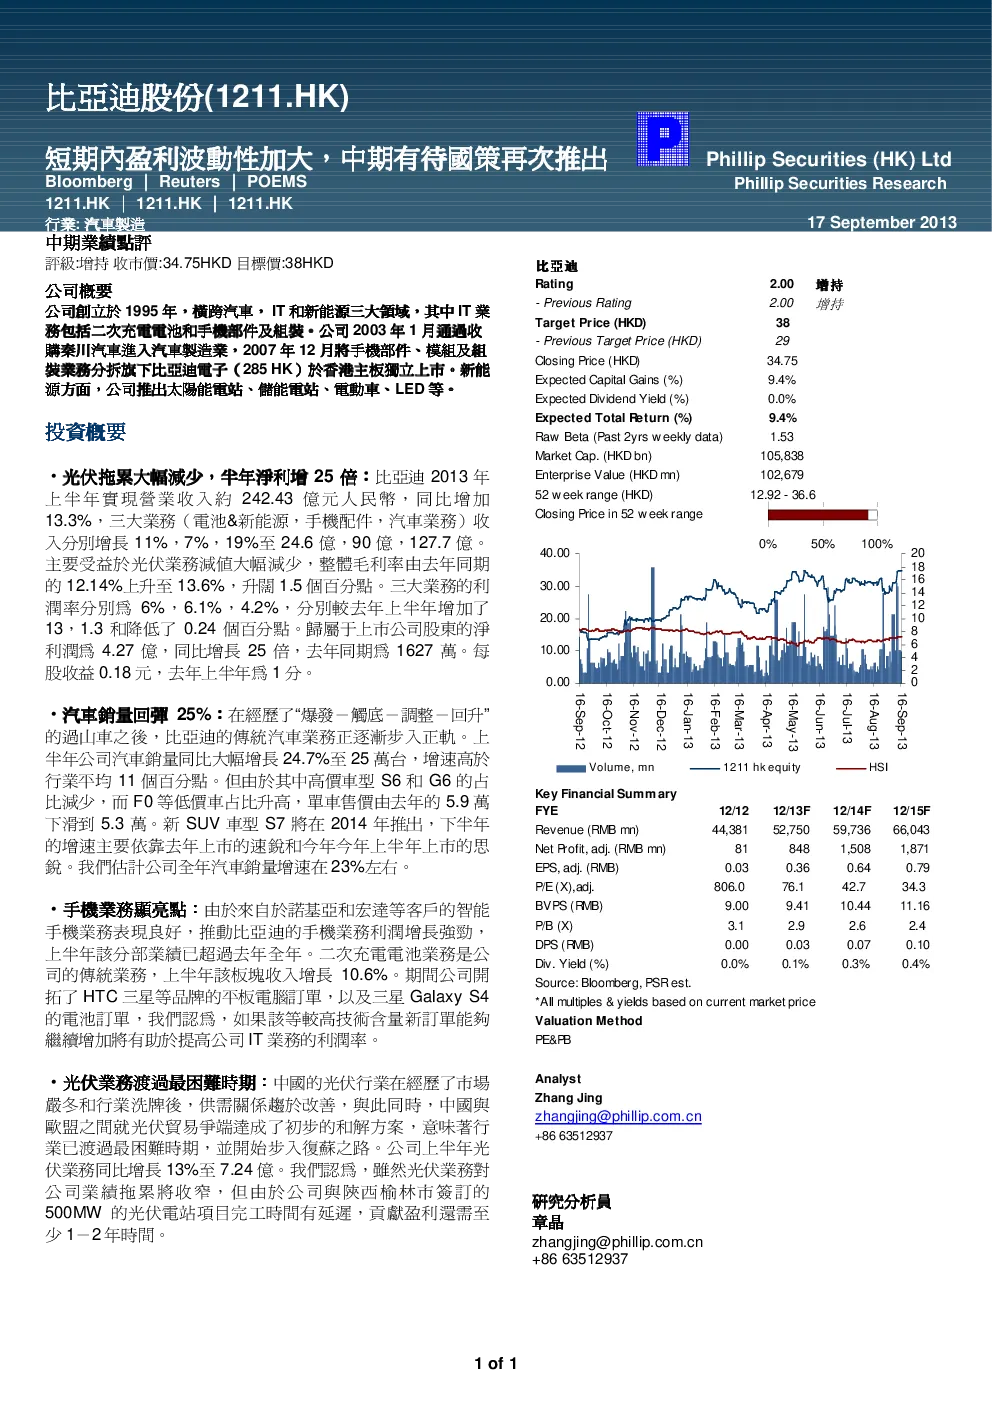The image size is (992, 1403).
Task: Select the 12/15F revenue value "66,043"
Action: 911,830
